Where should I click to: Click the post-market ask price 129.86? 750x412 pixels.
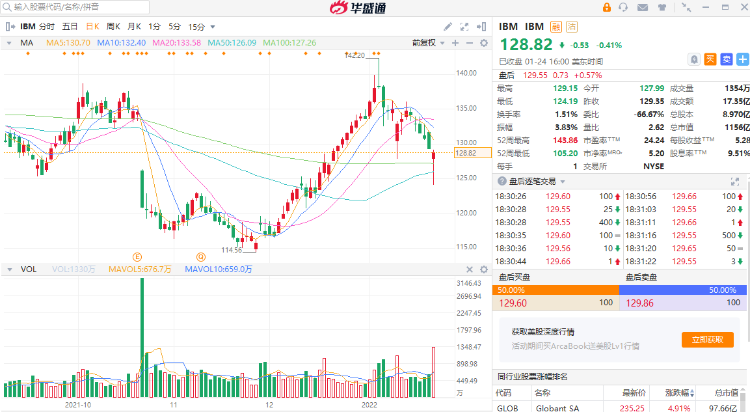point(640,303)
